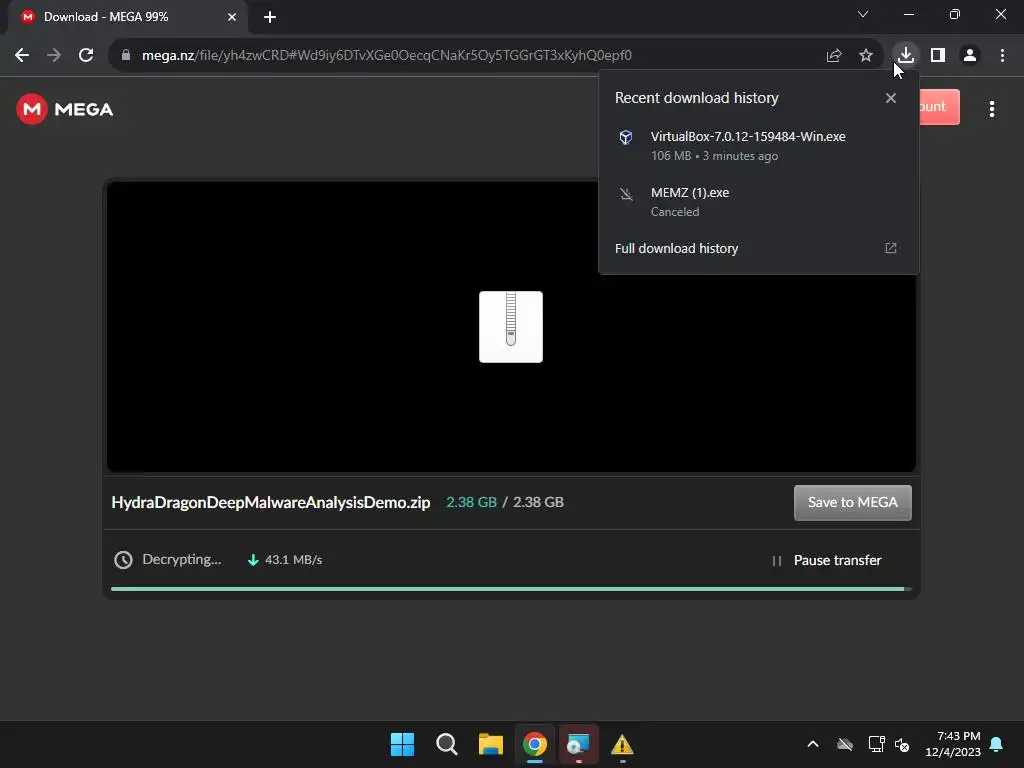Select the Download - MEGA 99% tab
This screenshot has width=1024, height=768.
coord(127,17)
